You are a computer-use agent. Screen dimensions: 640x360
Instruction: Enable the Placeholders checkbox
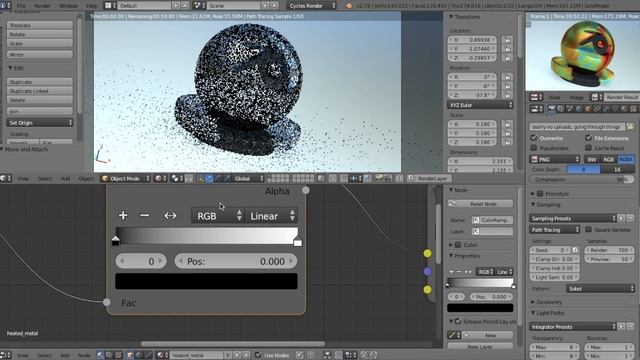(x=533, y=147)
